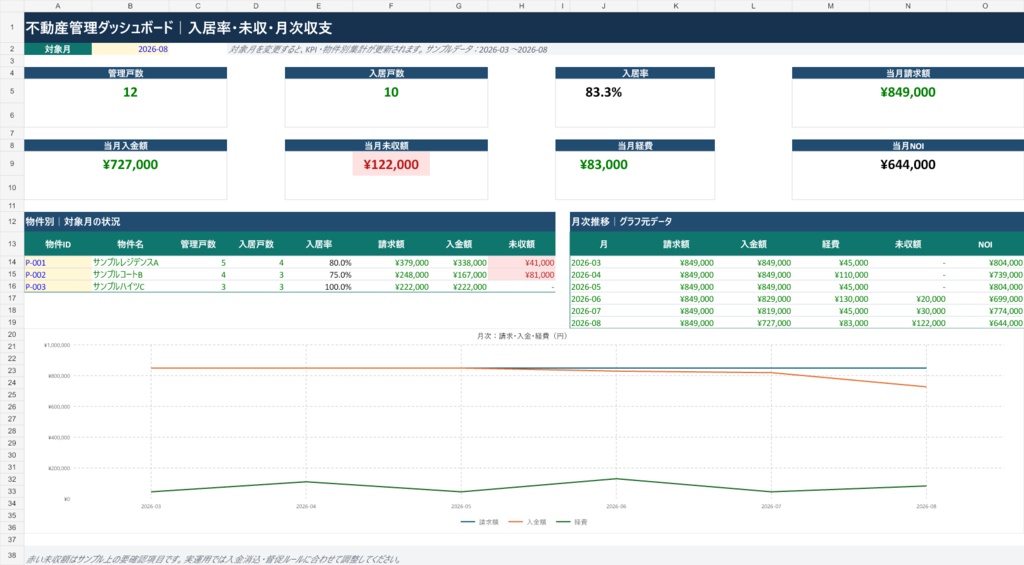Click the 物件名 table column header
This screenshot has height=565, width=1024.
tap(130, 244)
